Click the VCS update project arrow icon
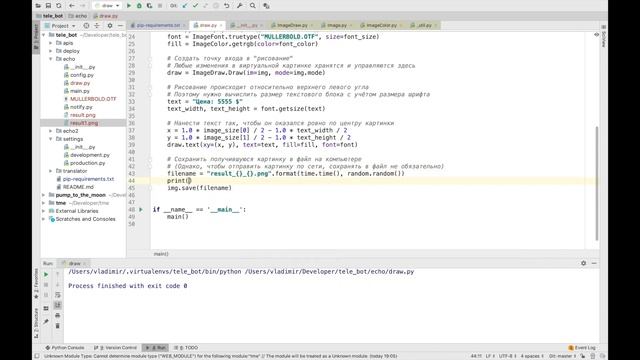Screen dimensions: 640x360 pyautogui.click(x=184, y=6)
